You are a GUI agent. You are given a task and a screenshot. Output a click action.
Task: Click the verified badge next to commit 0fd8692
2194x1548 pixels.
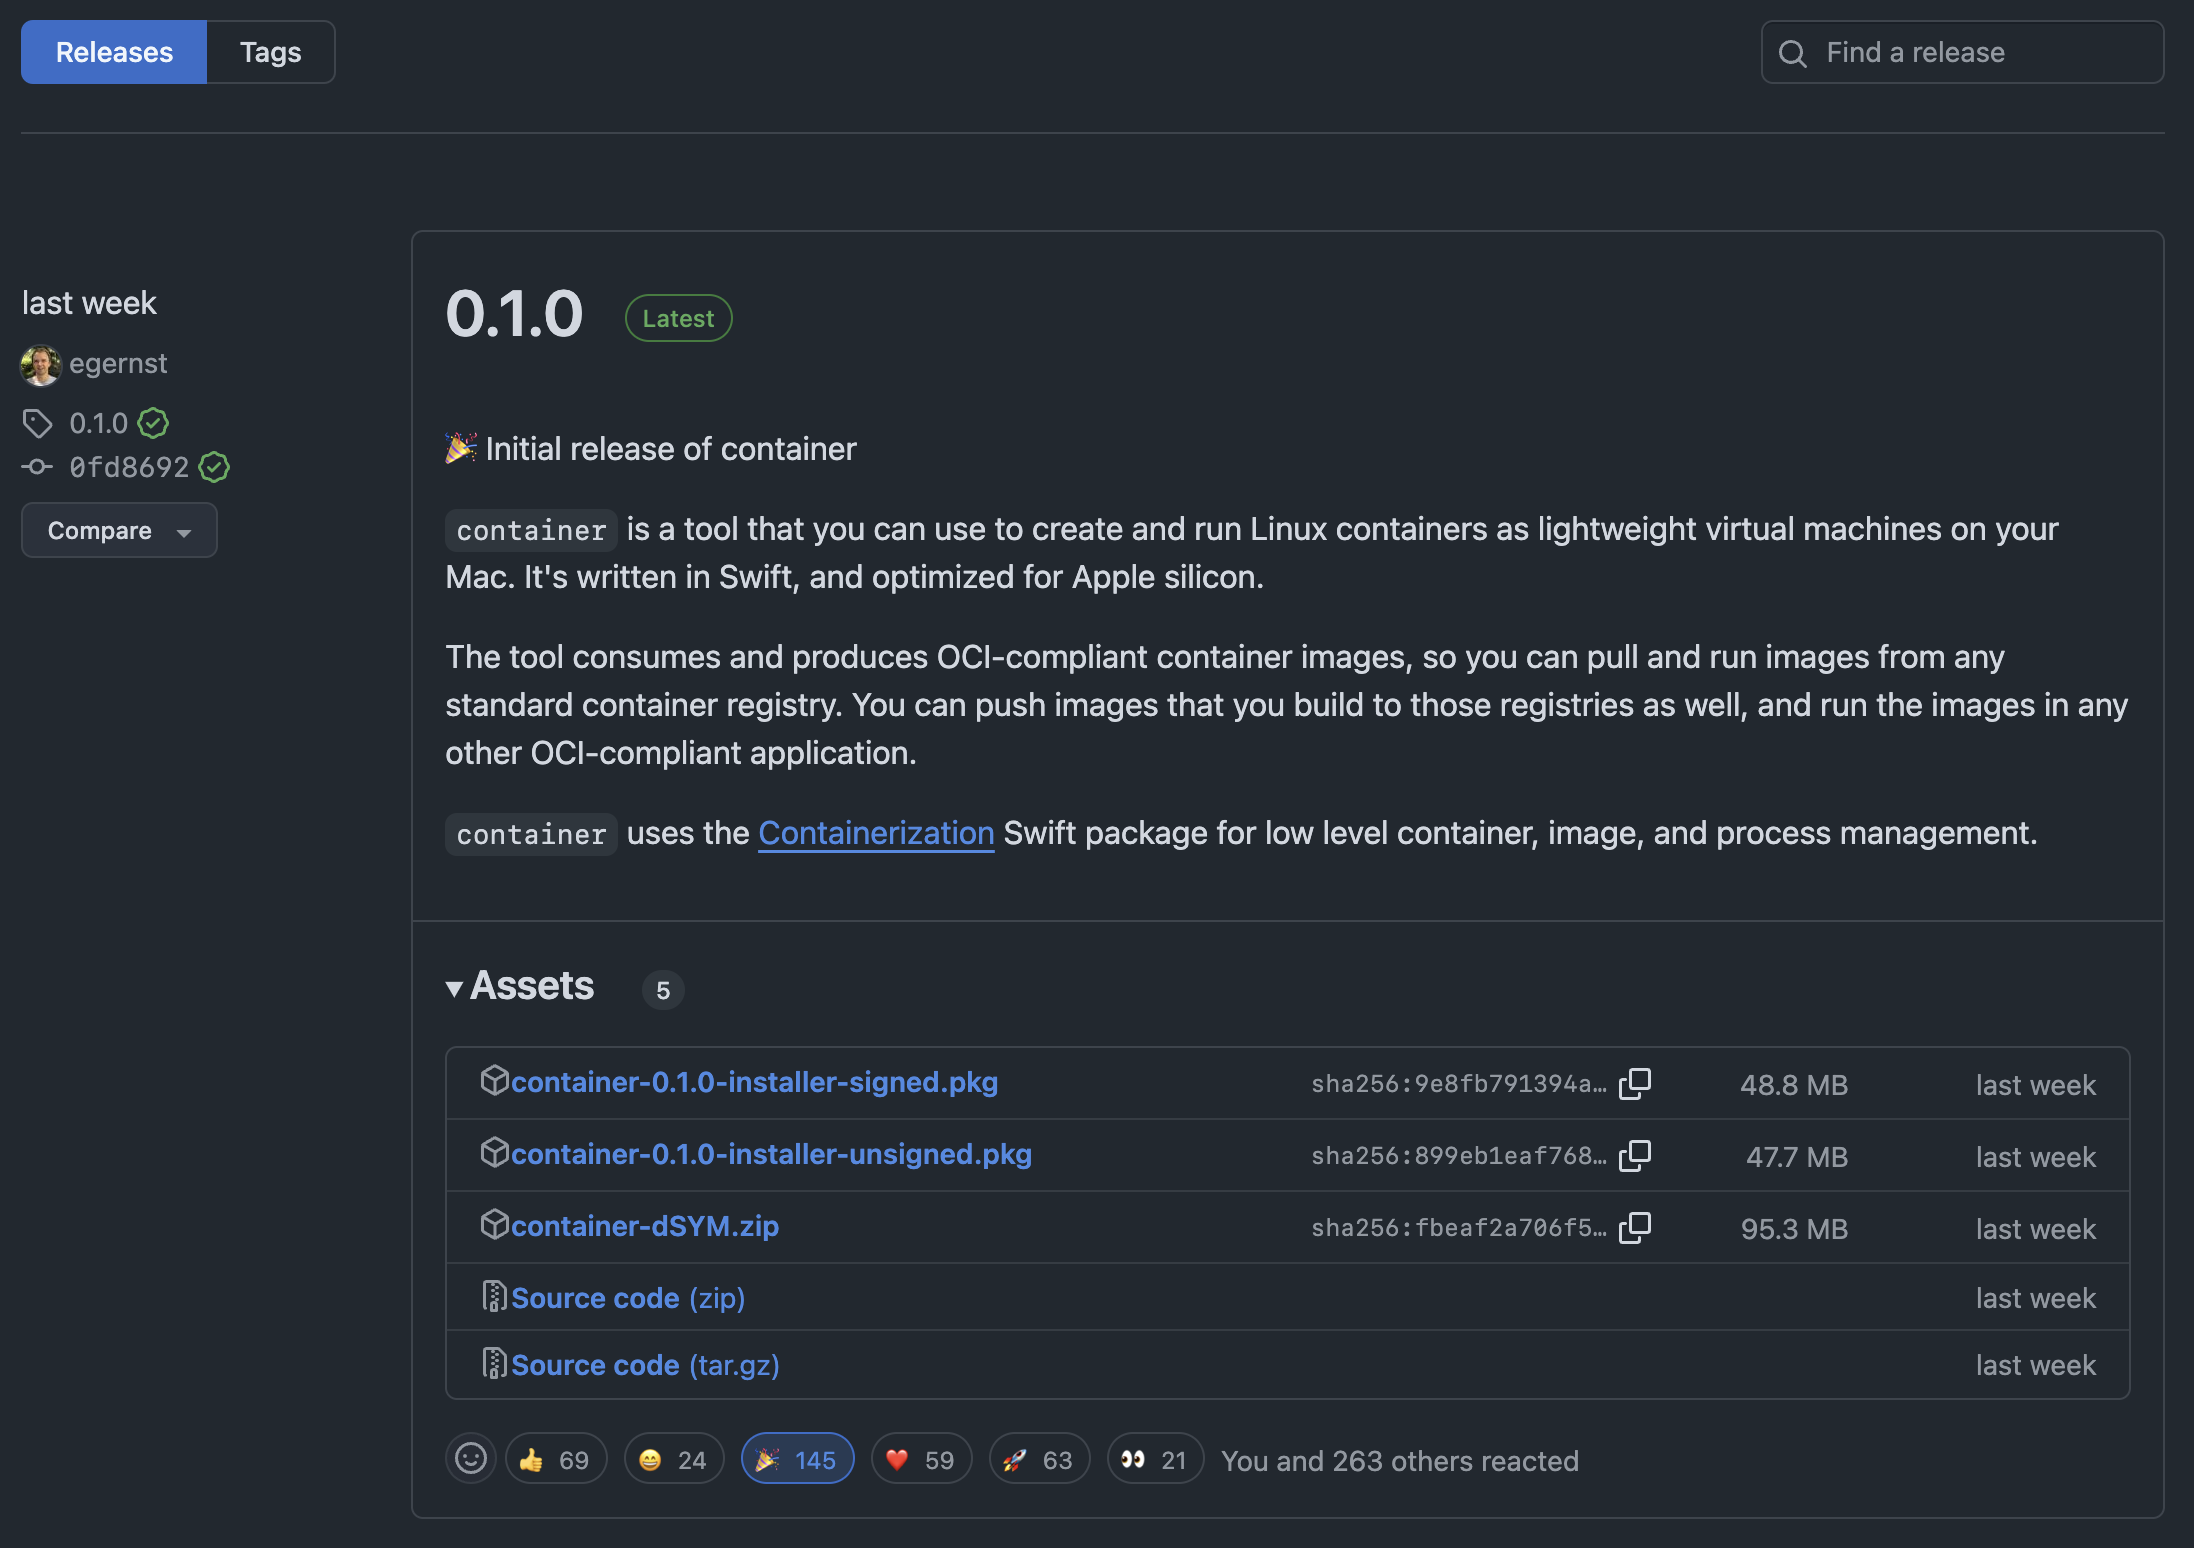[214, 467]
